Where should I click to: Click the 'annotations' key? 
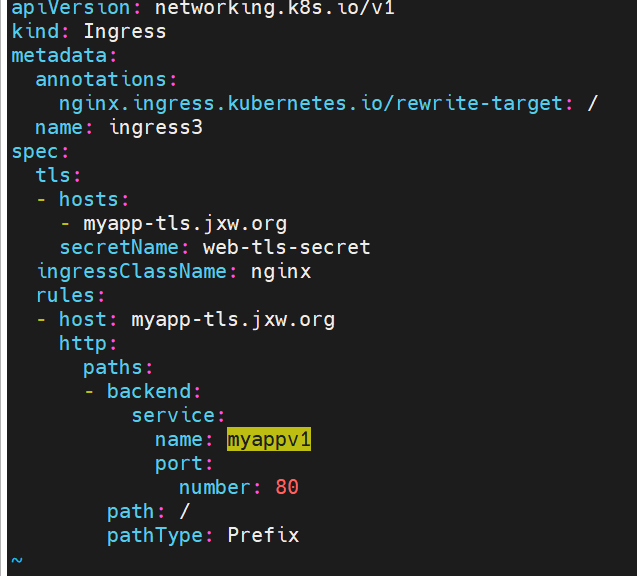pos(101,79)
